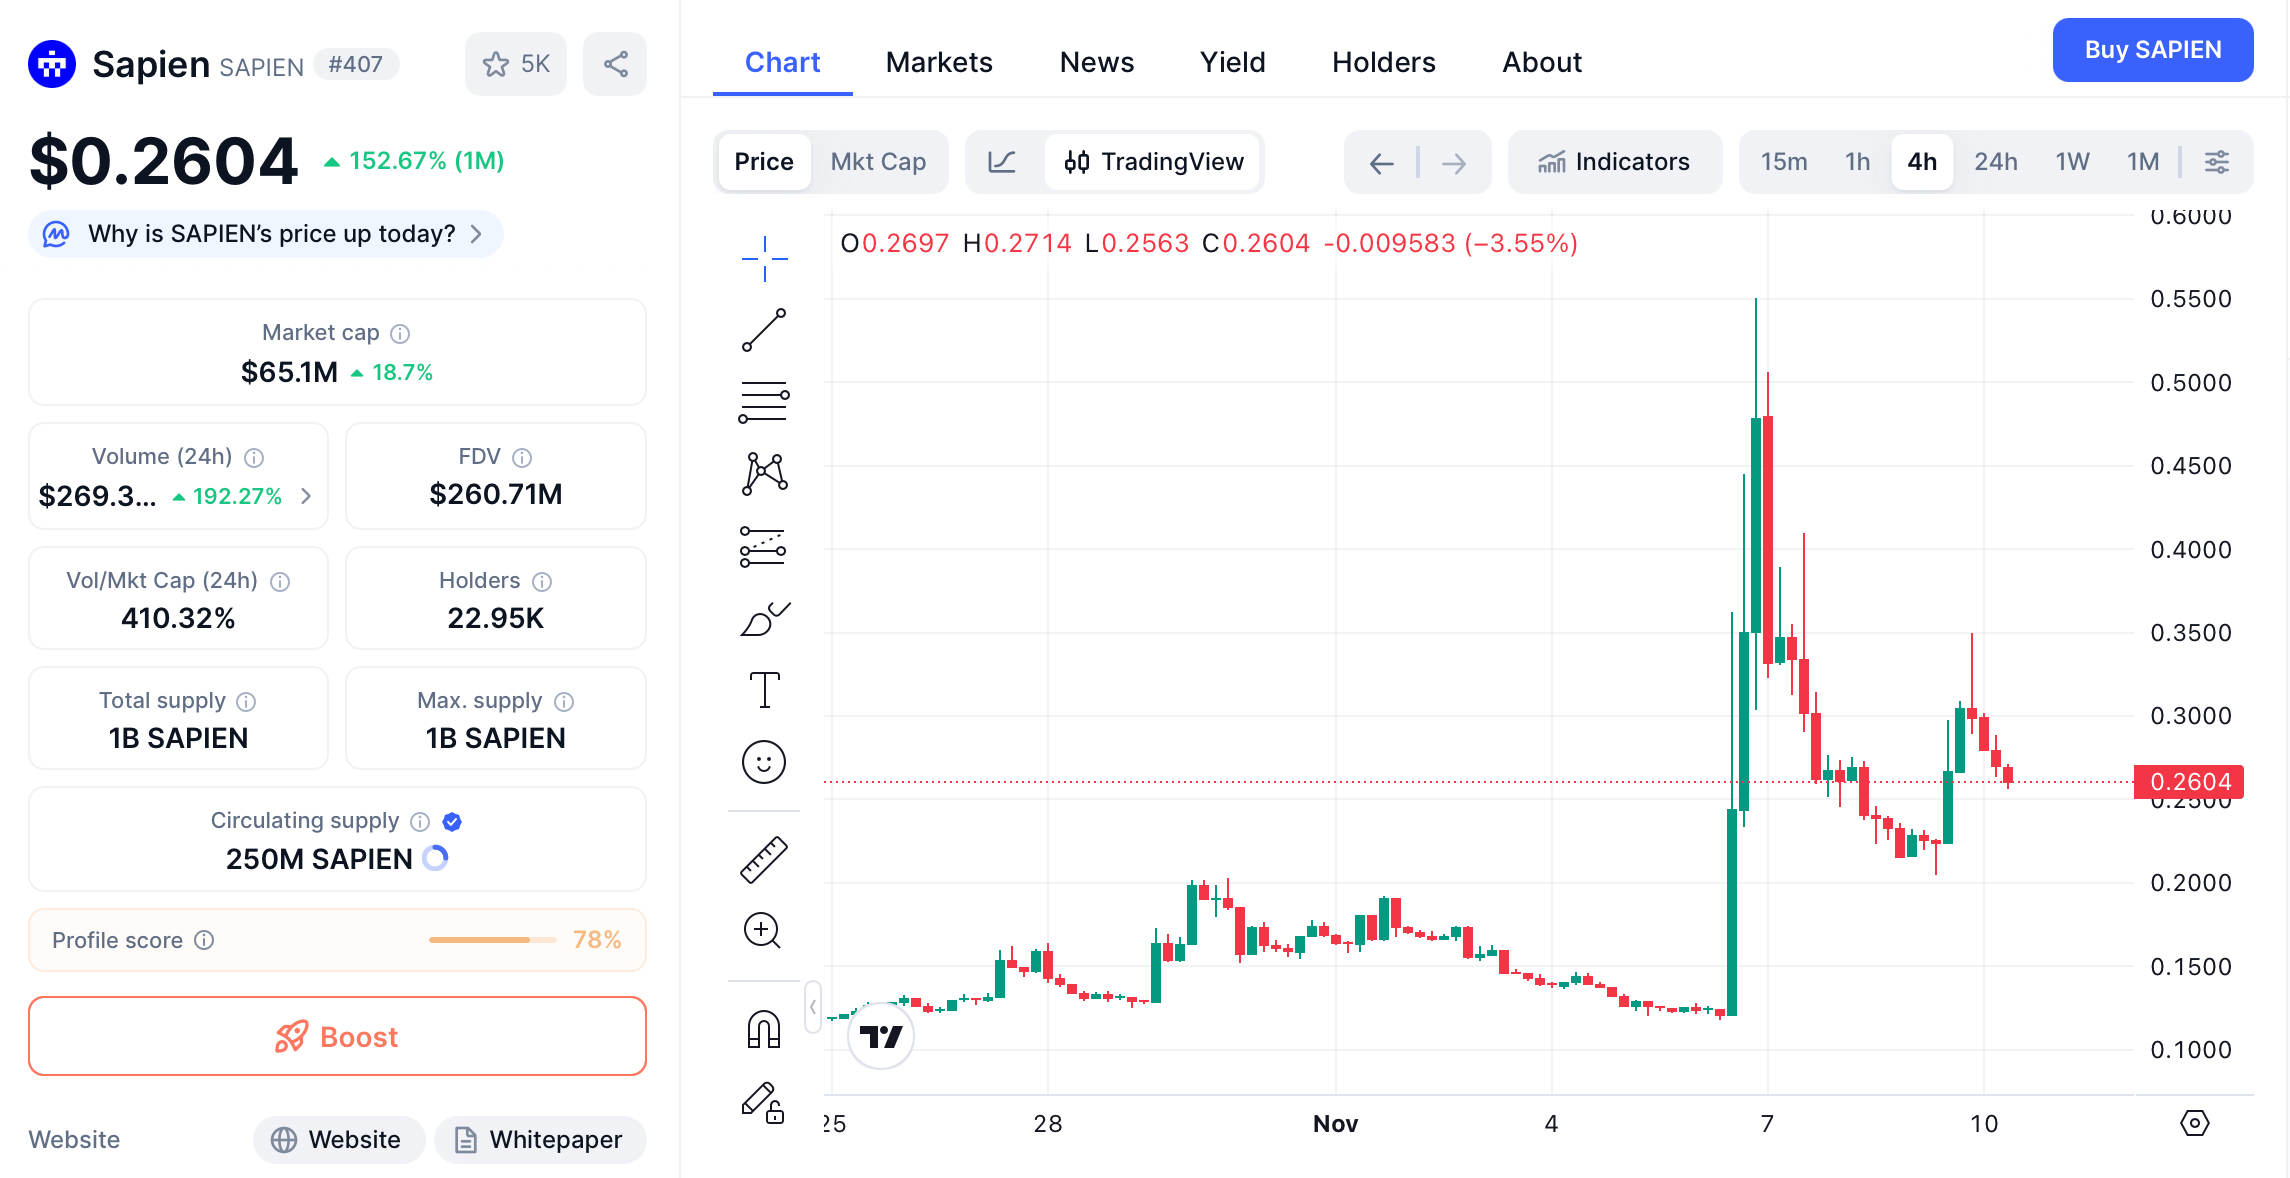2290x1178 pixels.
Task: Open the XABCD pattern tool
Action: pyautogui.click(x=763, y=473)
